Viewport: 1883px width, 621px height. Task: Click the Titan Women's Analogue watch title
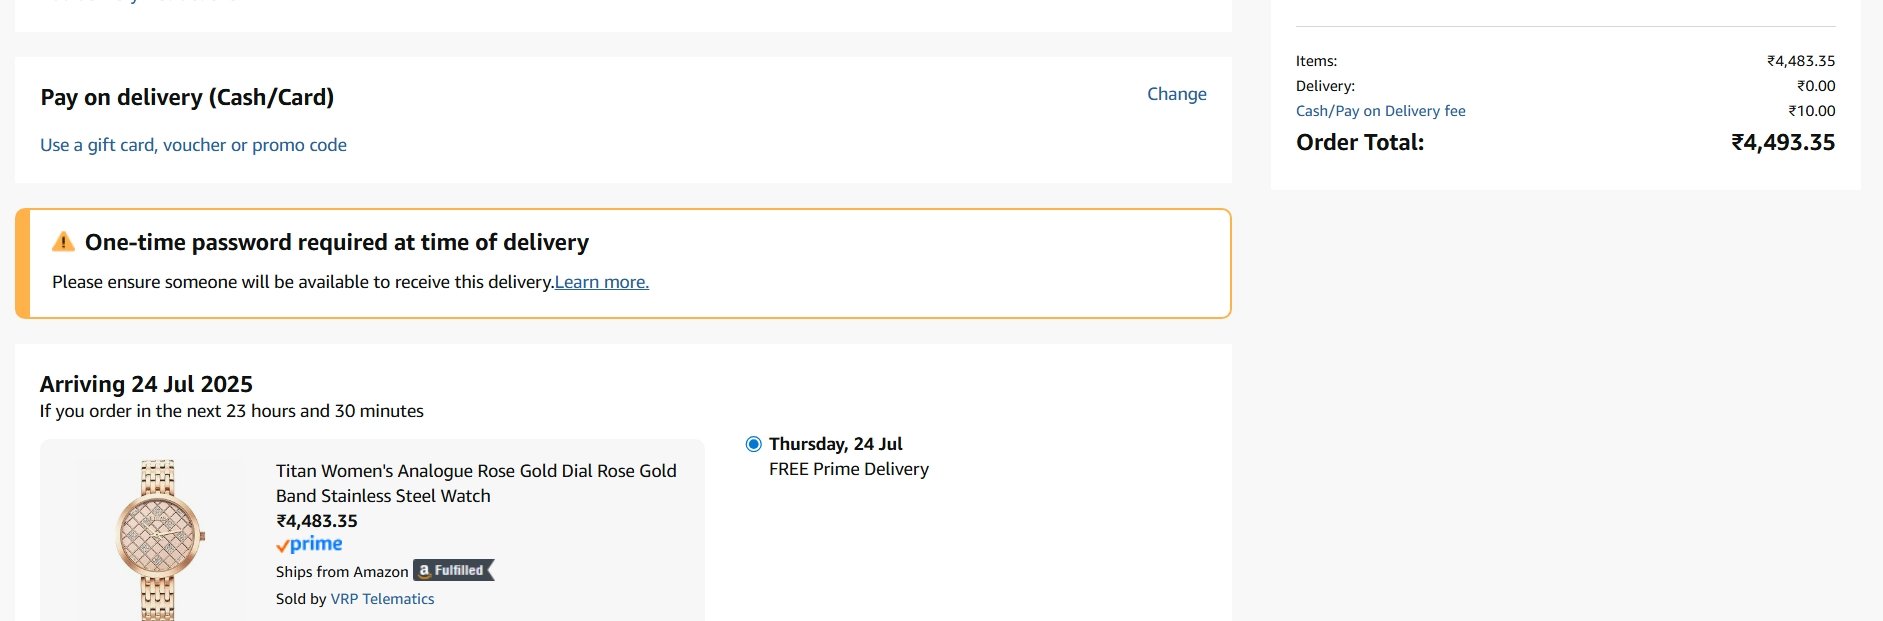[x=476, y=483]
